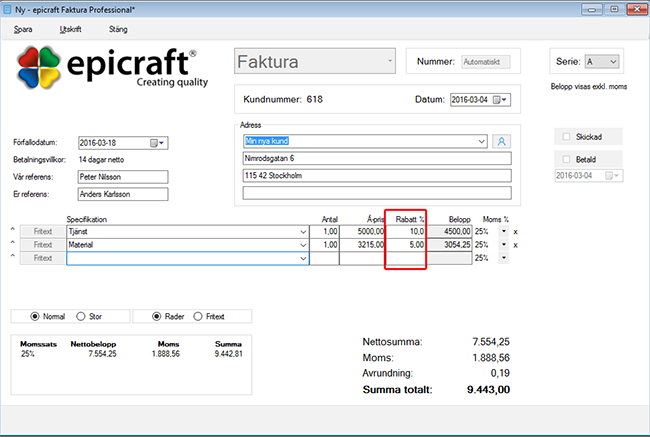Select the Normal radio button

point(35,316)
